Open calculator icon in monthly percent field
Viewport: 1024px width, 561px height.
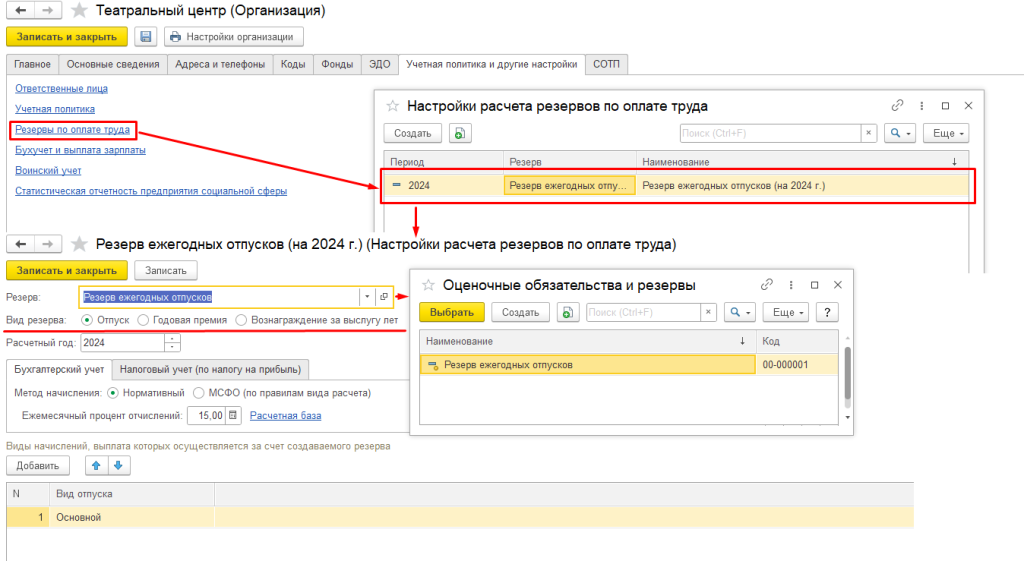[234, 416]
